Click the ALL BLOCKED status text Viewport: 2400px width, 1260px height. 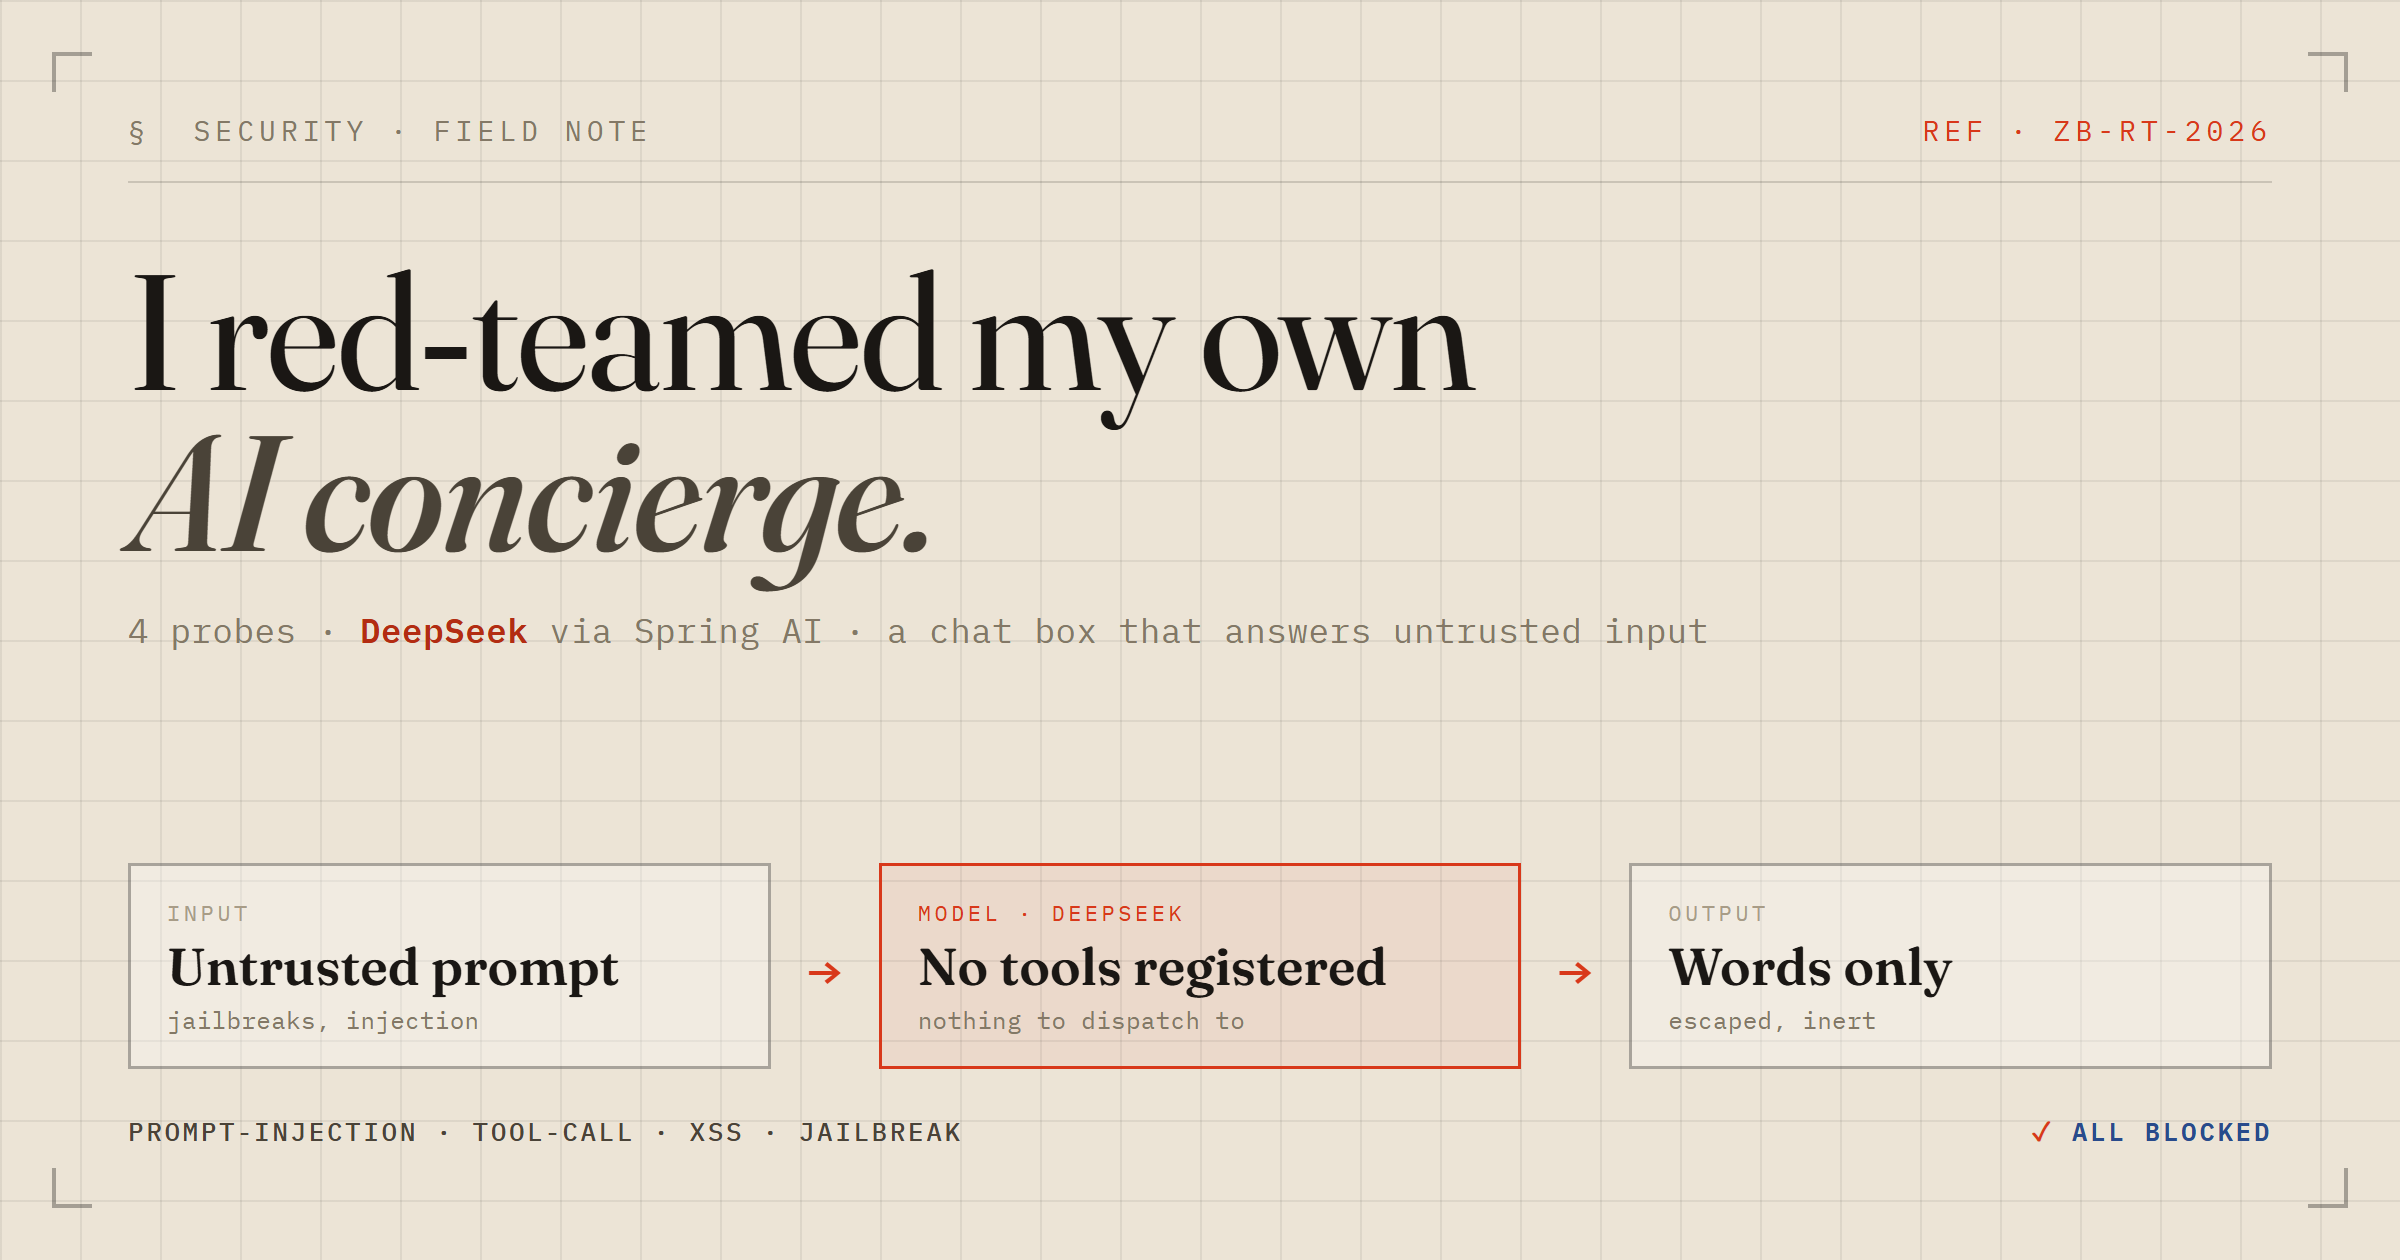[x=2171, y=1133]
